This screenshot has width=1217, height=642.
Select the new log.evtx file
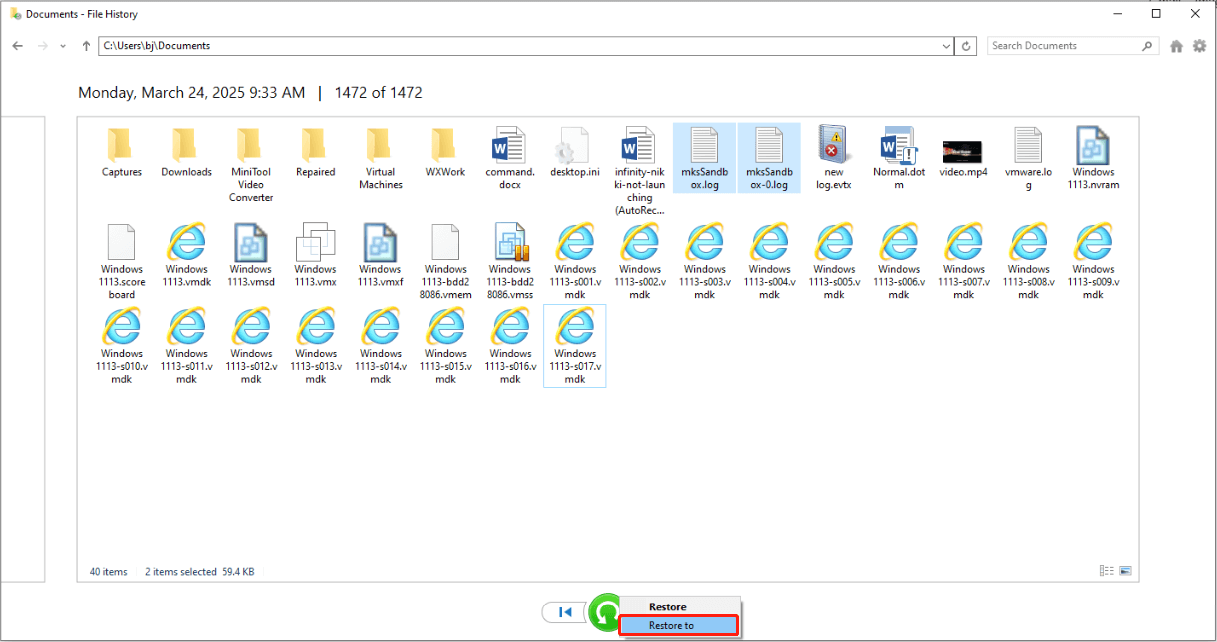pyautogui.click(x=833, y=152)
